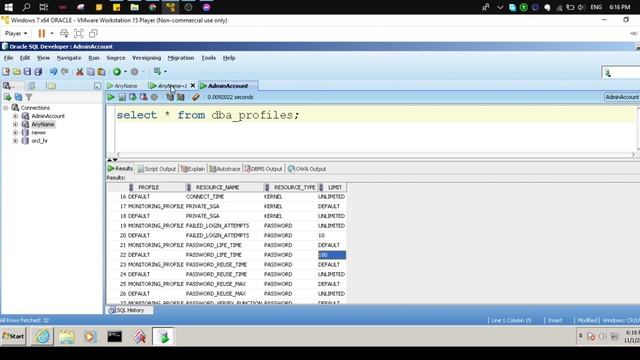Screen dimensions: 640x360
Task: Click the New file icon in the main toolbar
Action: 6,72
